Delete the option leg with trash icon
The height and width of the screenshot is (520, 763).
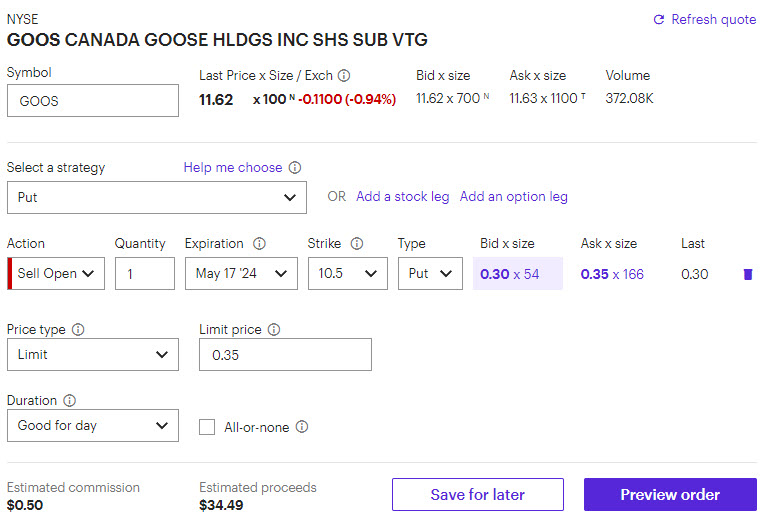tap(747, 274)
